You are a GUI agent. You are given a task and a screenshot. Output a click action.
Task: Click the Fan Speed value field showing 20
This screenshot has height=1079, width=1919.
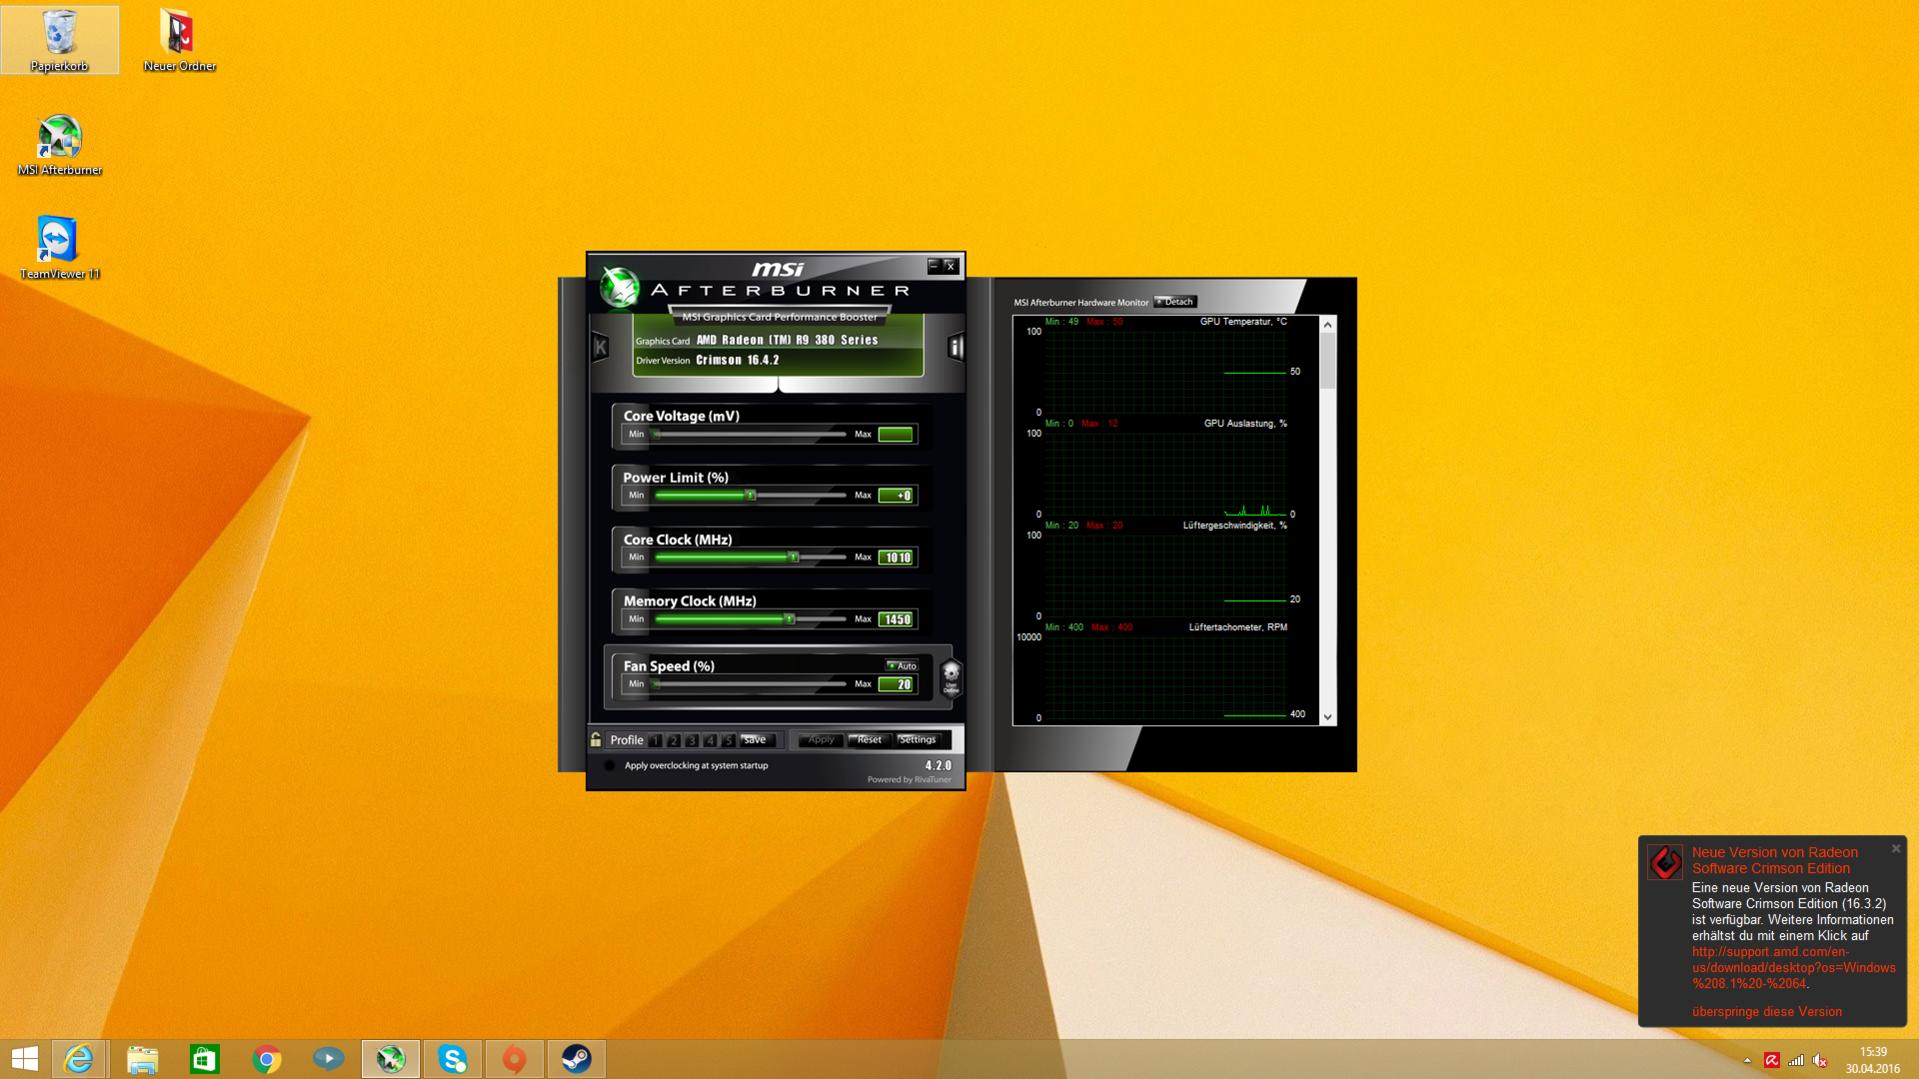click(895, 684)
